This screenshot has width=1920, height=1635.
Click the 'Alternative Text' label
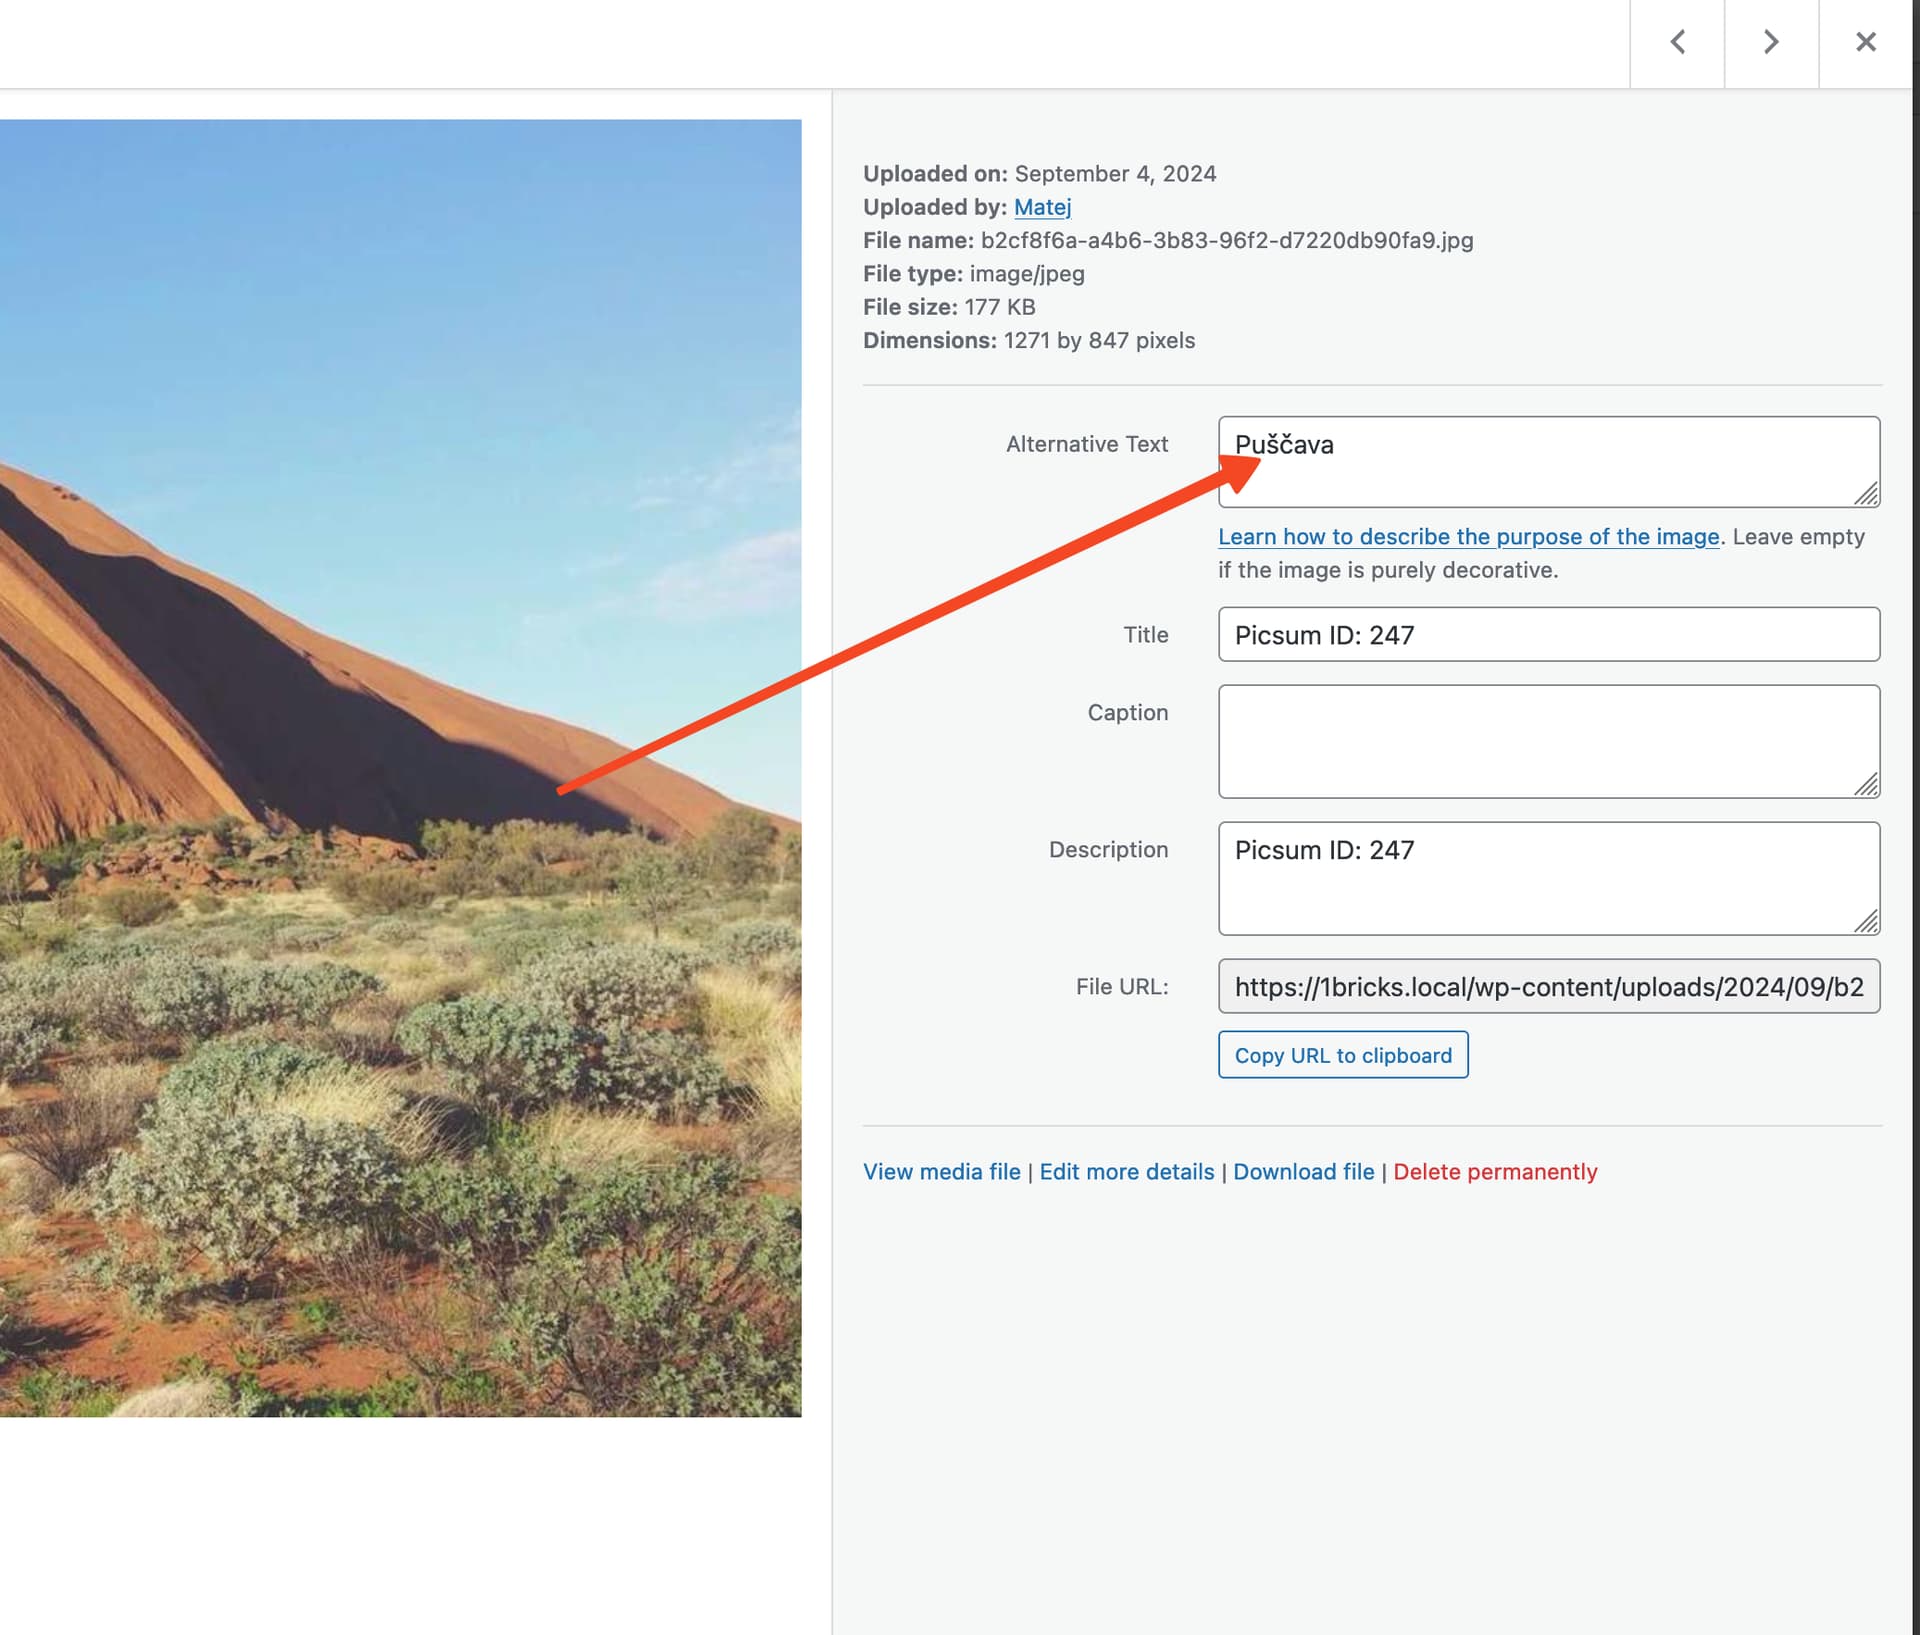click(x=1087, y=444)
